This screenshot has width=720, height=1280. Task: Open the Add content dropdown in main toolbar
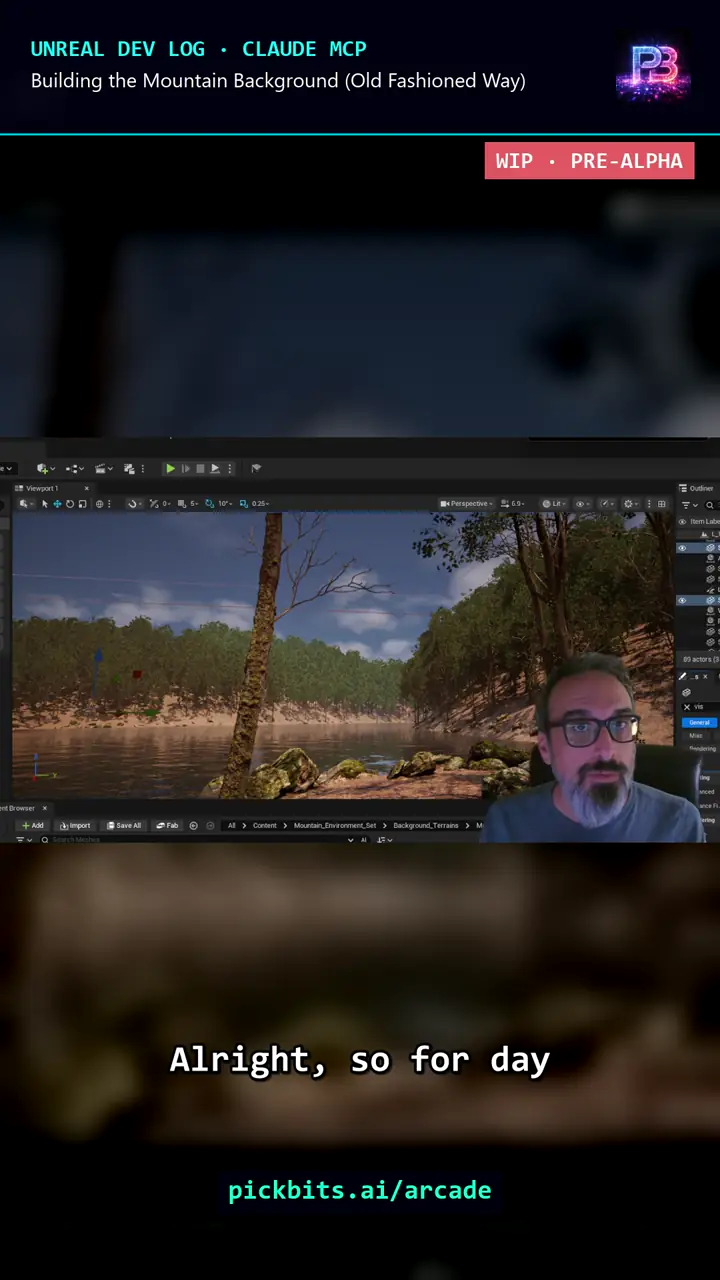[x=46, y=468]
